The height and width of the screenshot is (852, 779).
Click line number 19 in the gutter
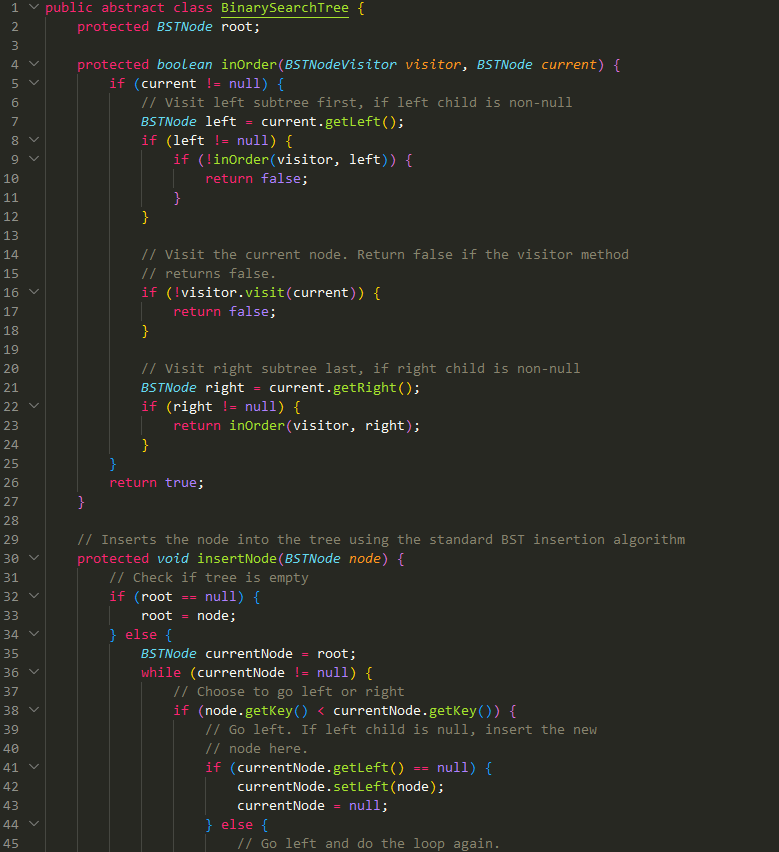click(x=11, y=350)
